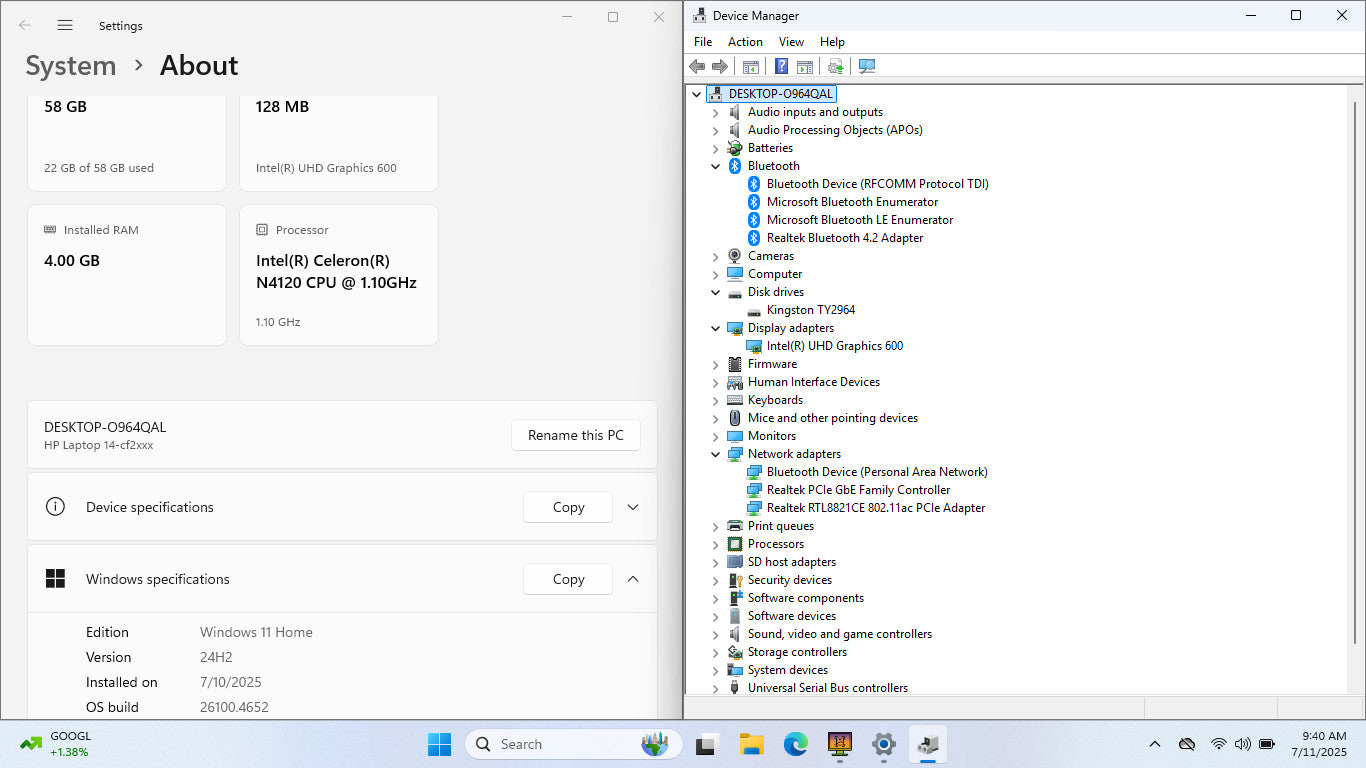Image resolution: width=1366 pixels, height=768 pixels.
Task: Click Scan for hardware changes toolbar icon
Action: [x=867, y=66]
